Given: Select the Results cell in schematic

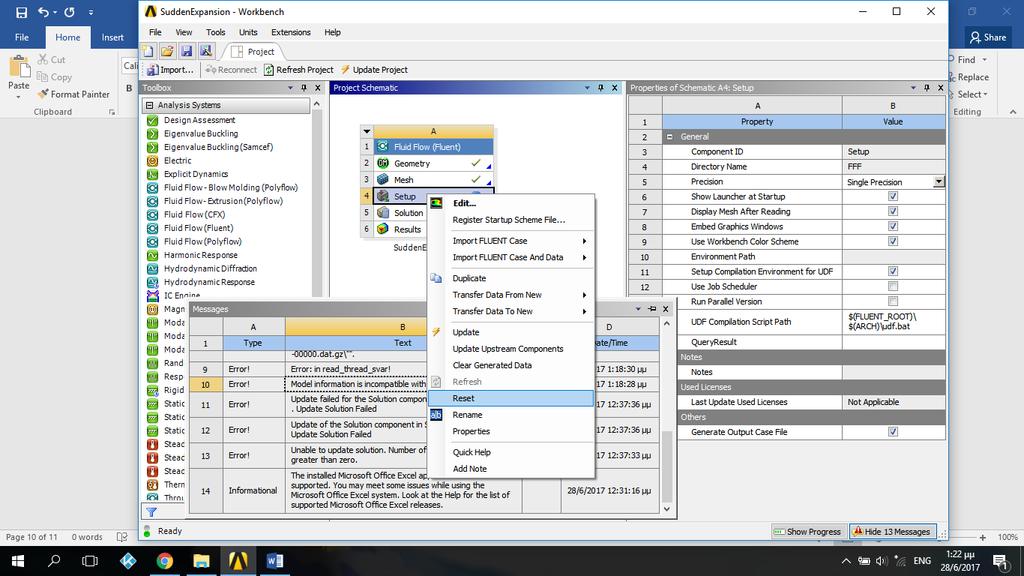Looking at the screenshot, I should (x=401, y=229).
